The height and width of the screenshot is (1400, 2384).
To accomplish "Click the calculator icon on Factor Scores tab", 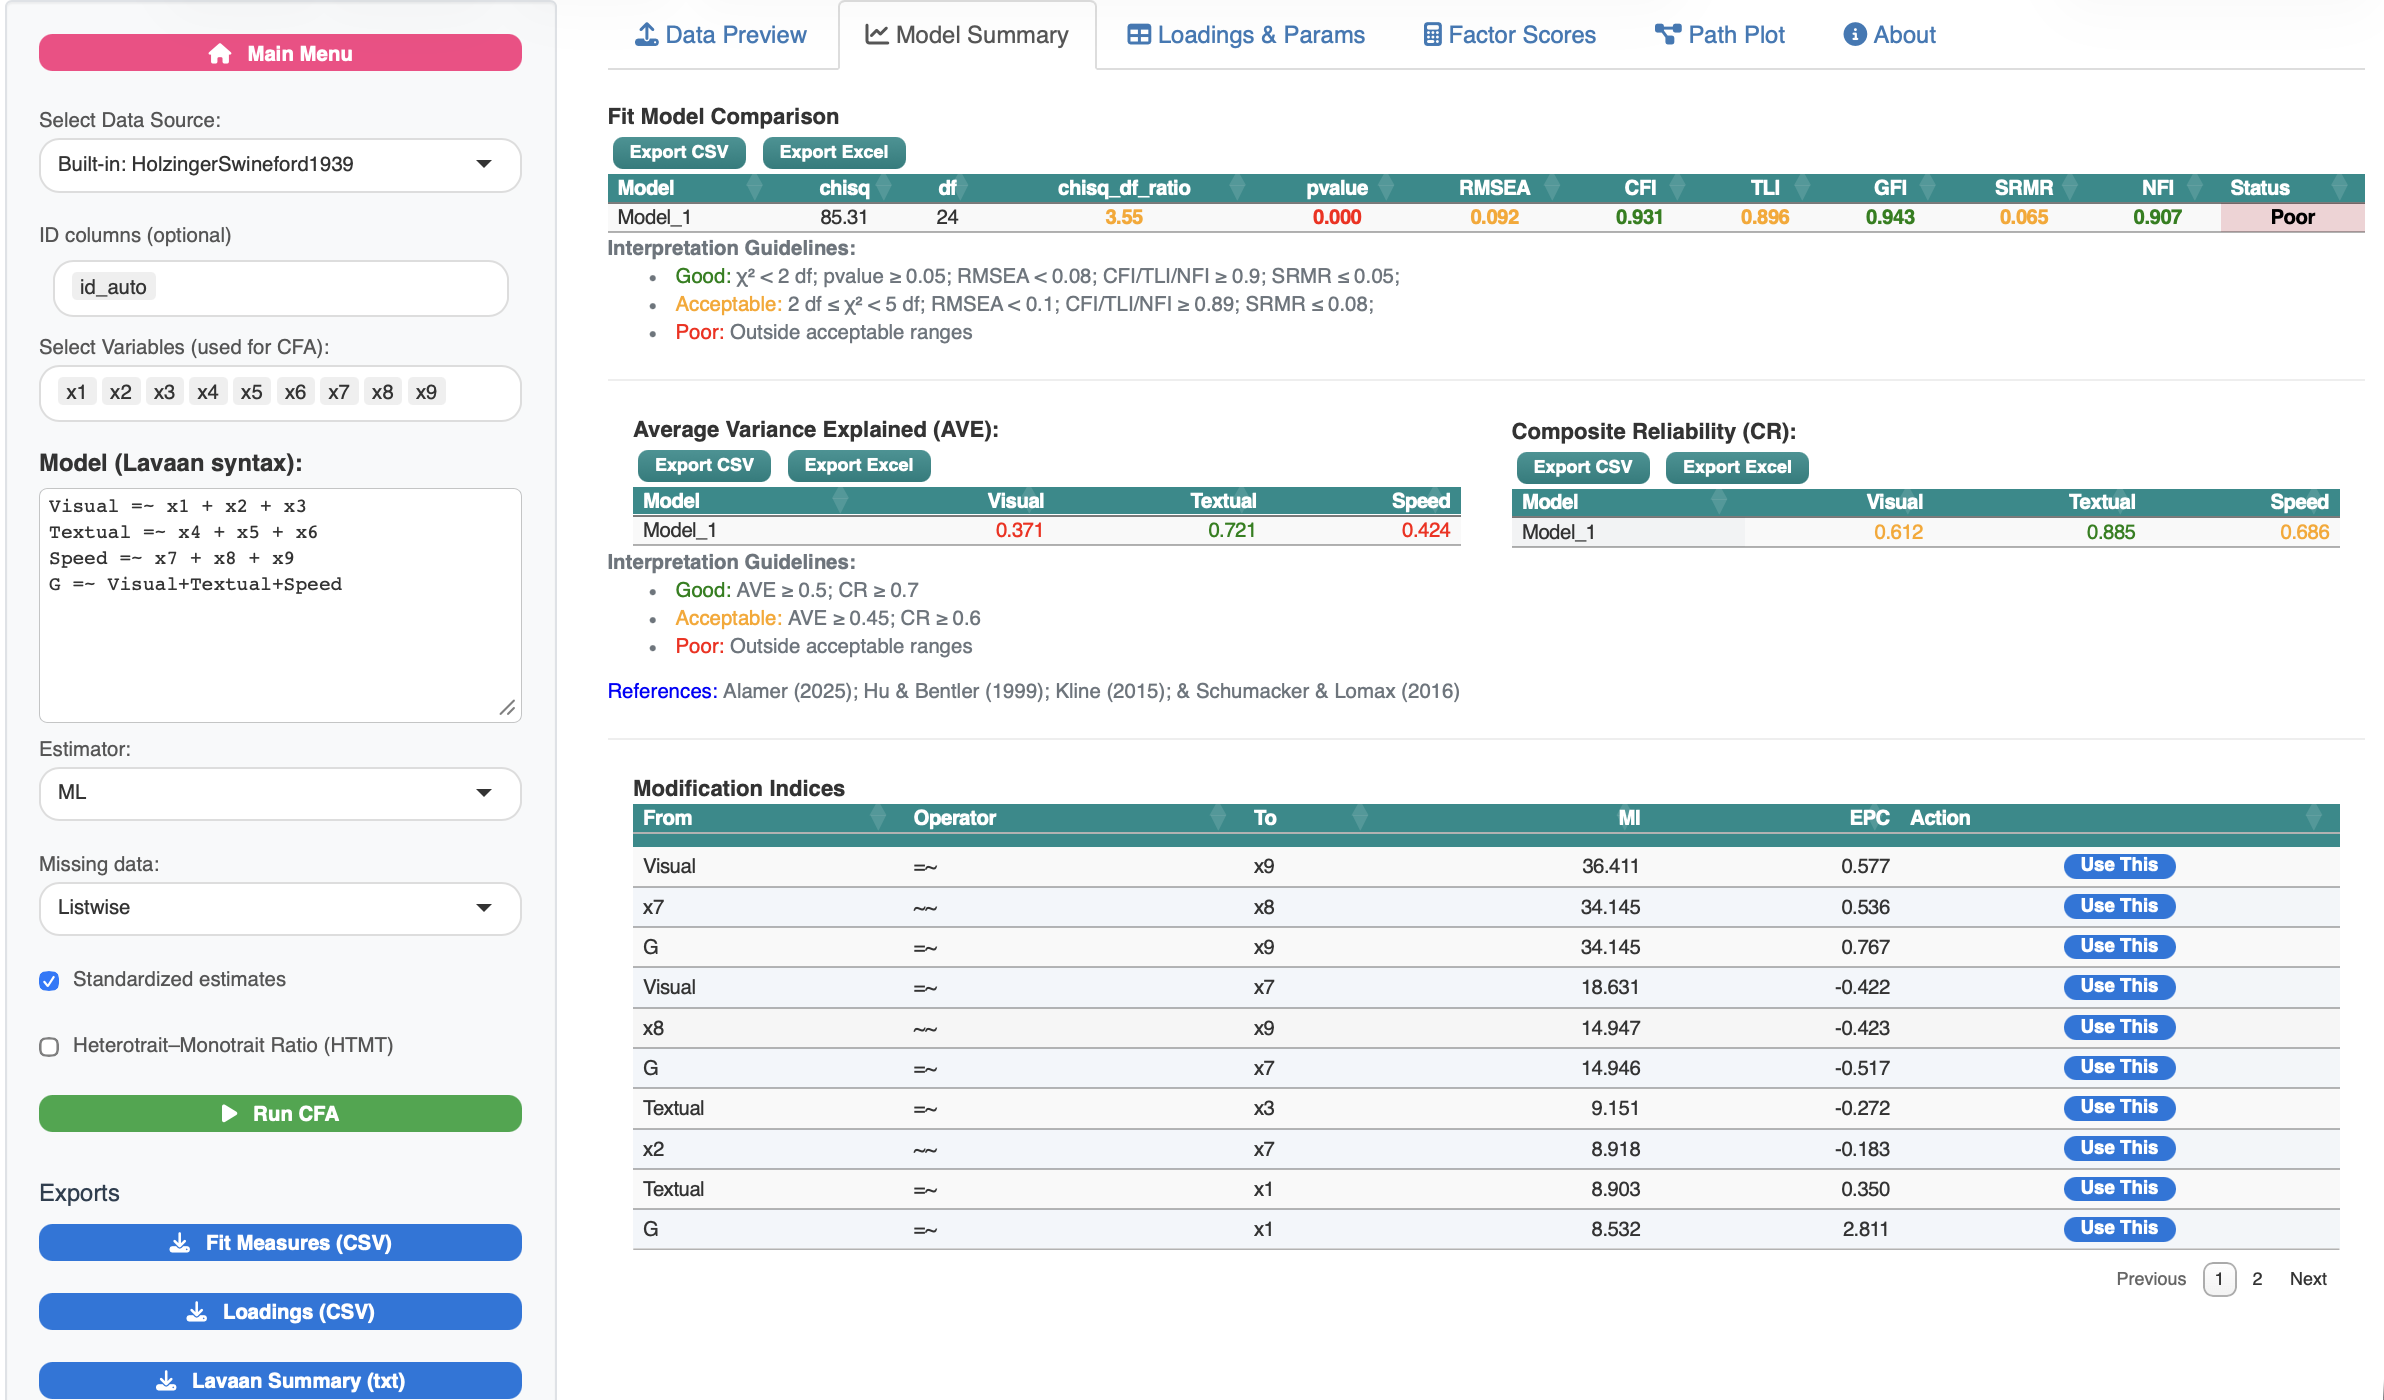I will [x=1432, y=35].
